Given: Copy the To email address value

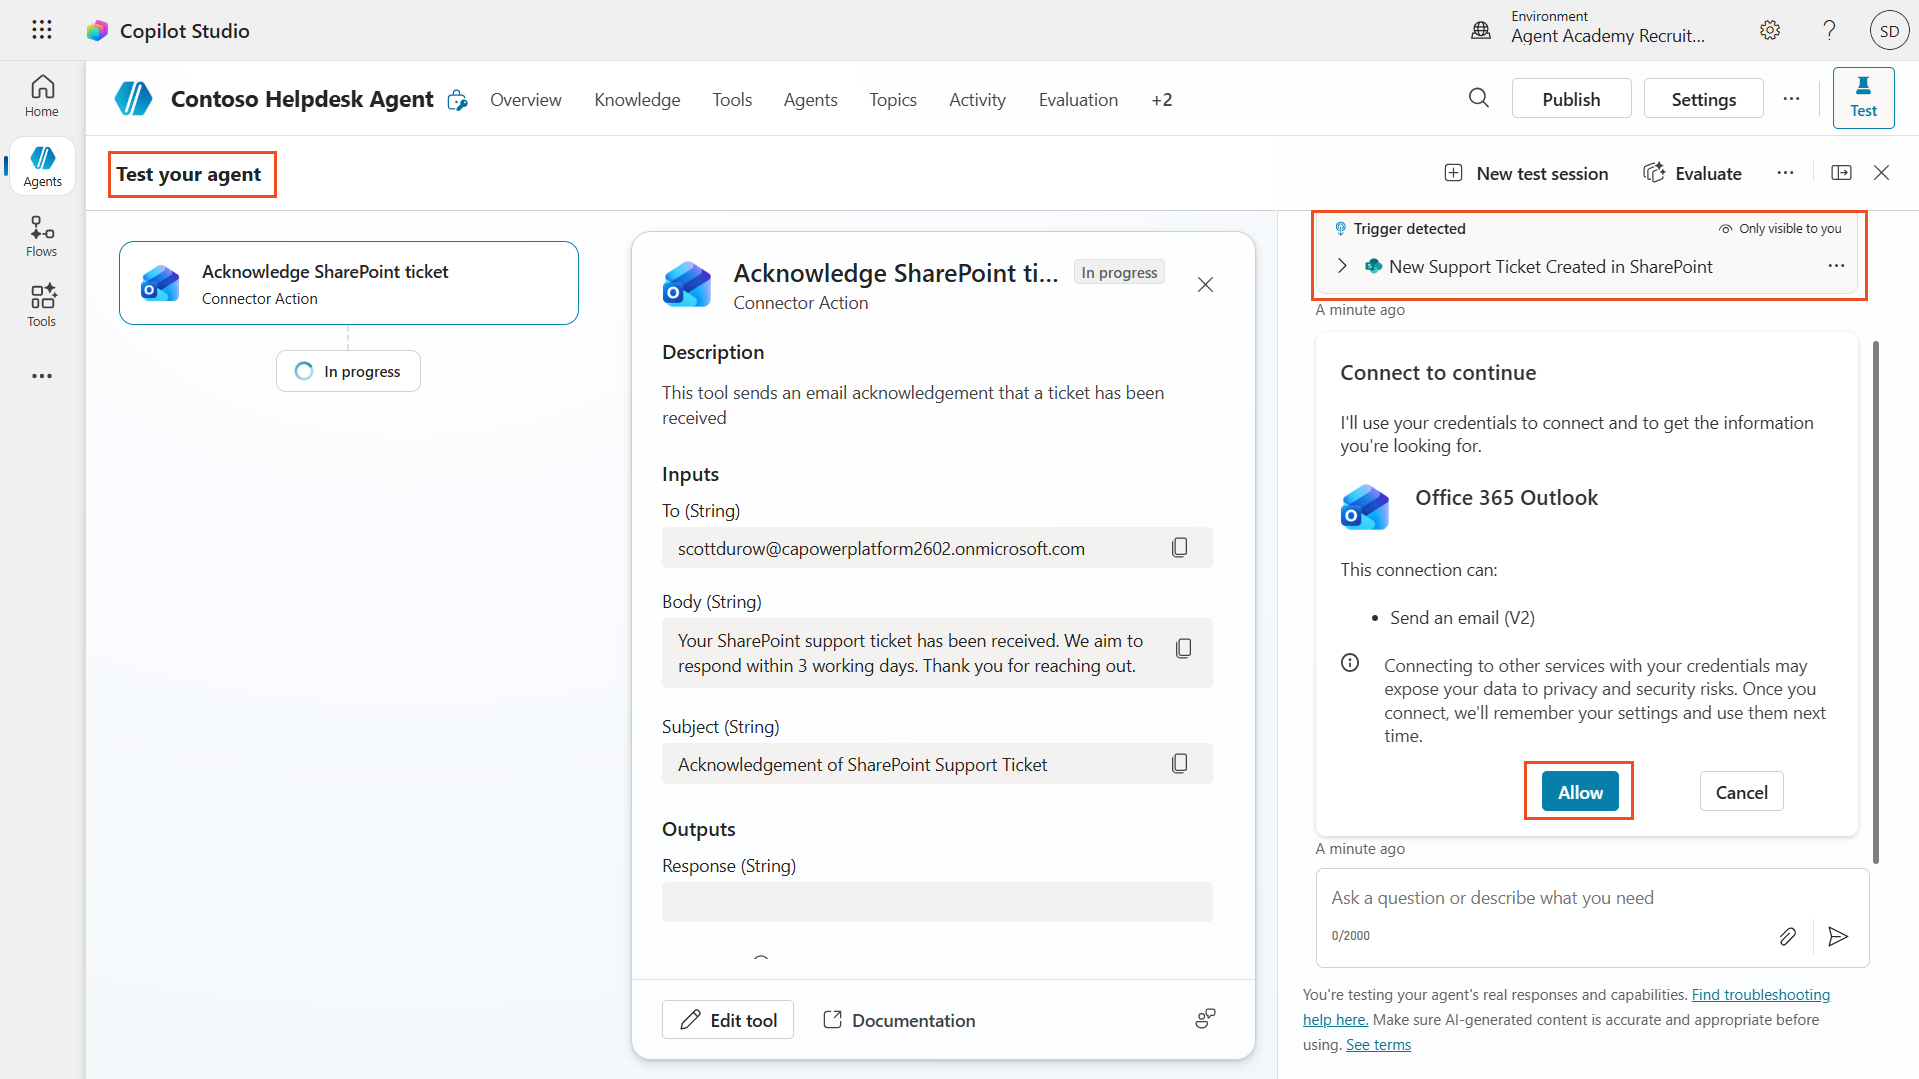Looking at the screenshot, I should tap(1179, 548).
